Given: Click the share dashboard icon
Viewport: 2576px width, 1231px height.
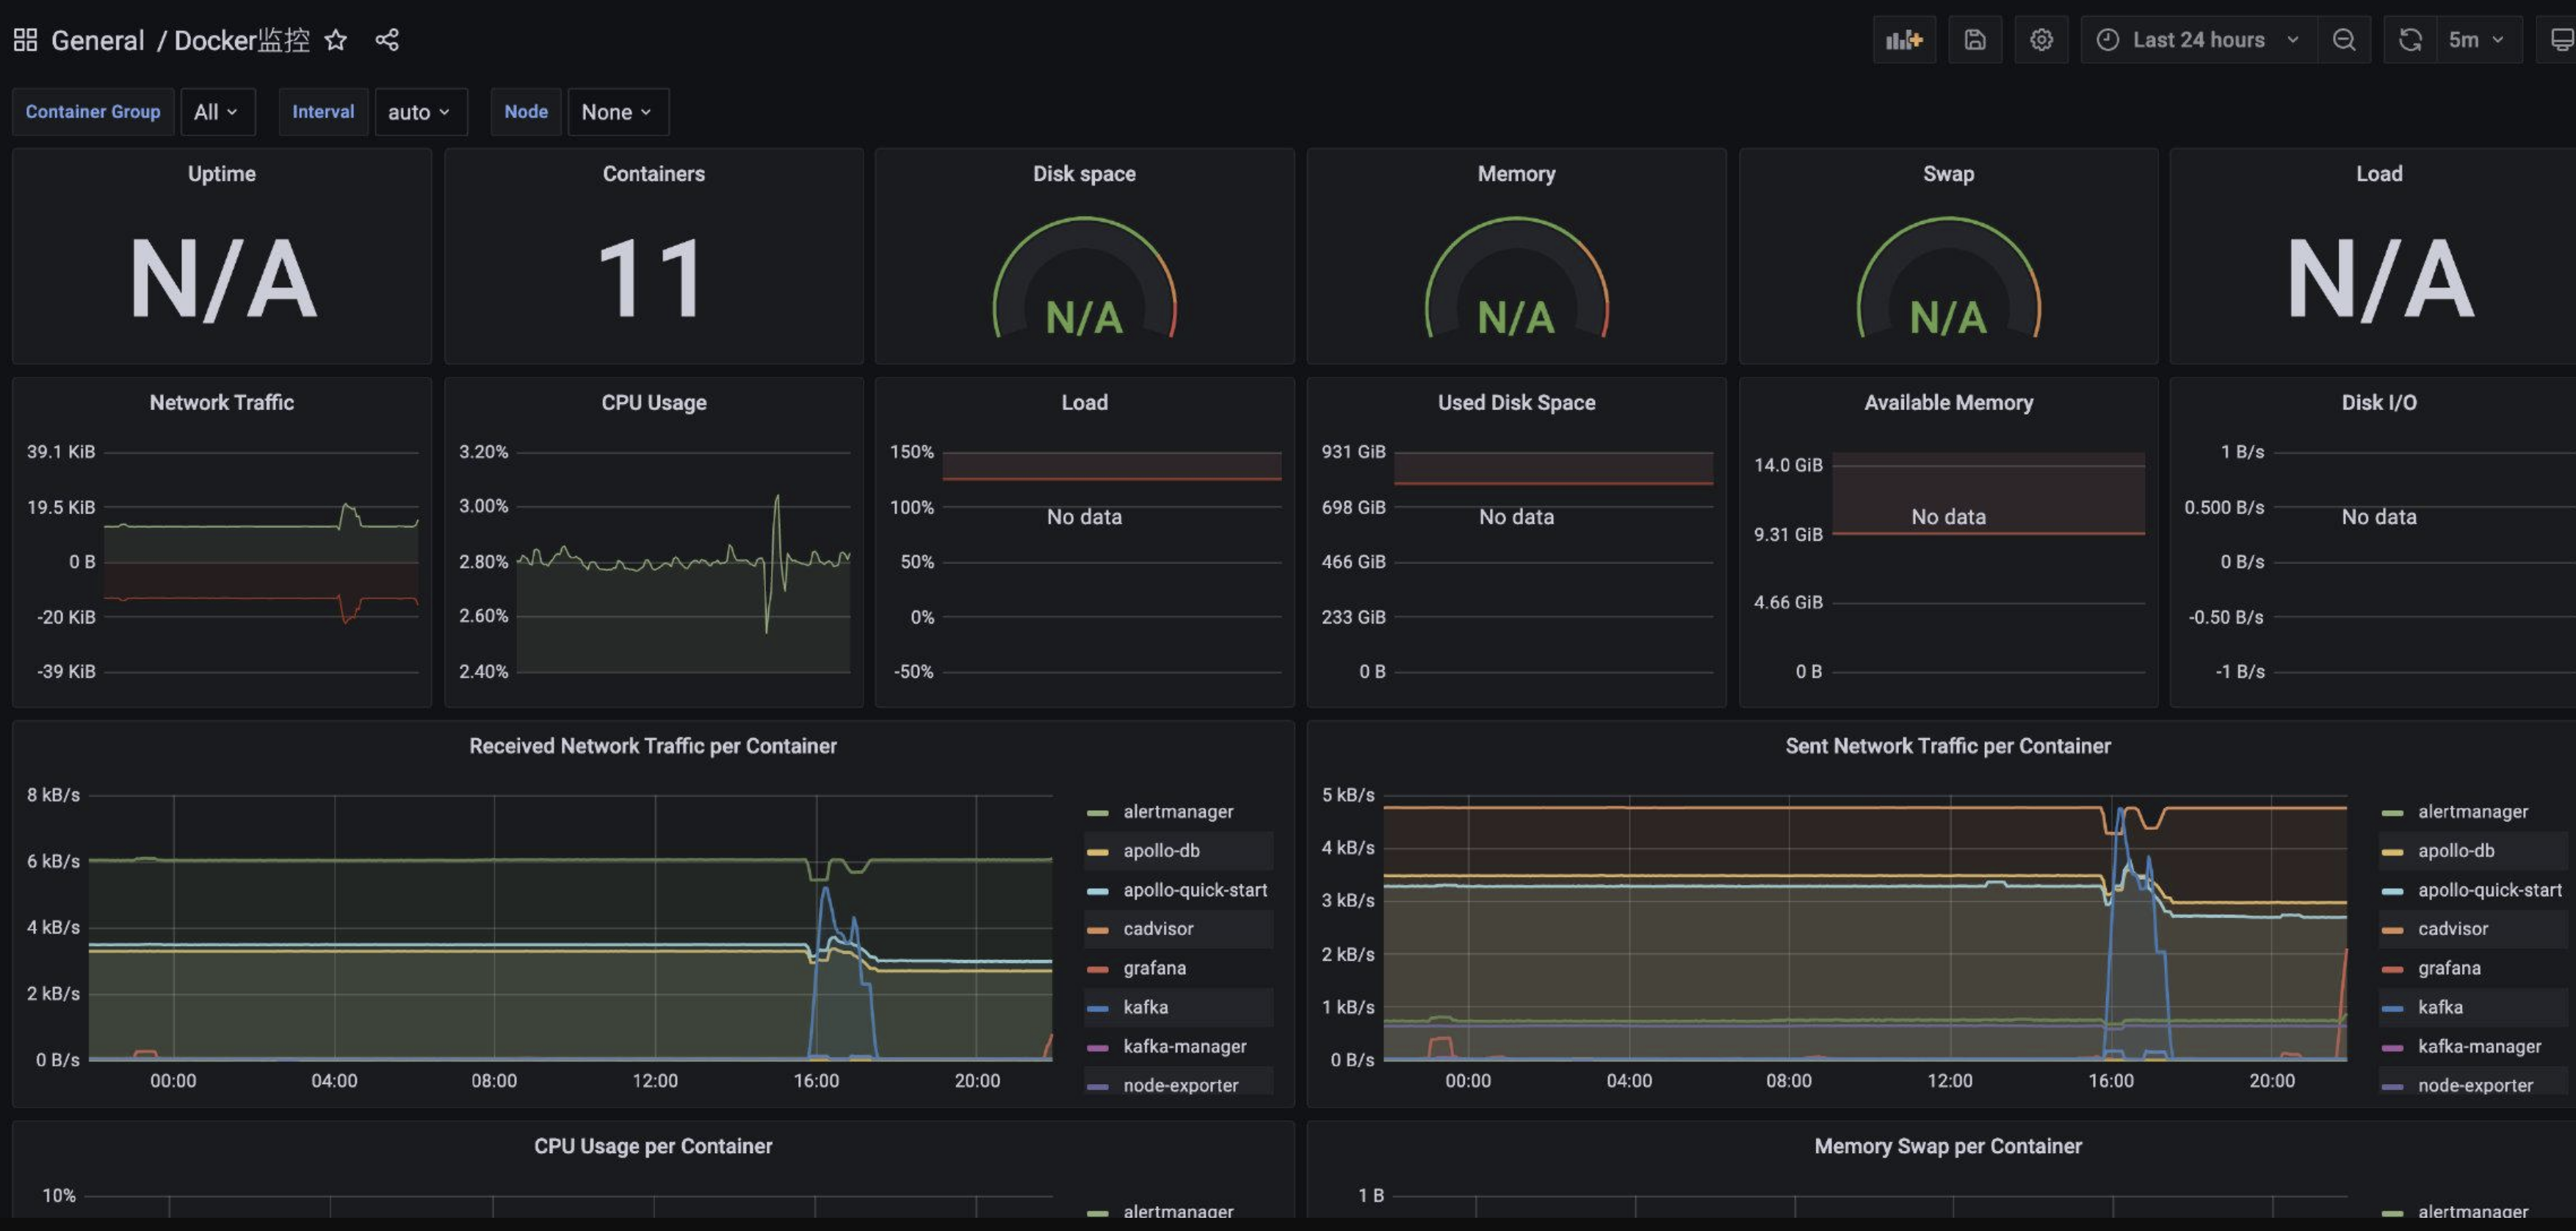Looking at the screenshot, I should [x=387, y=40].
